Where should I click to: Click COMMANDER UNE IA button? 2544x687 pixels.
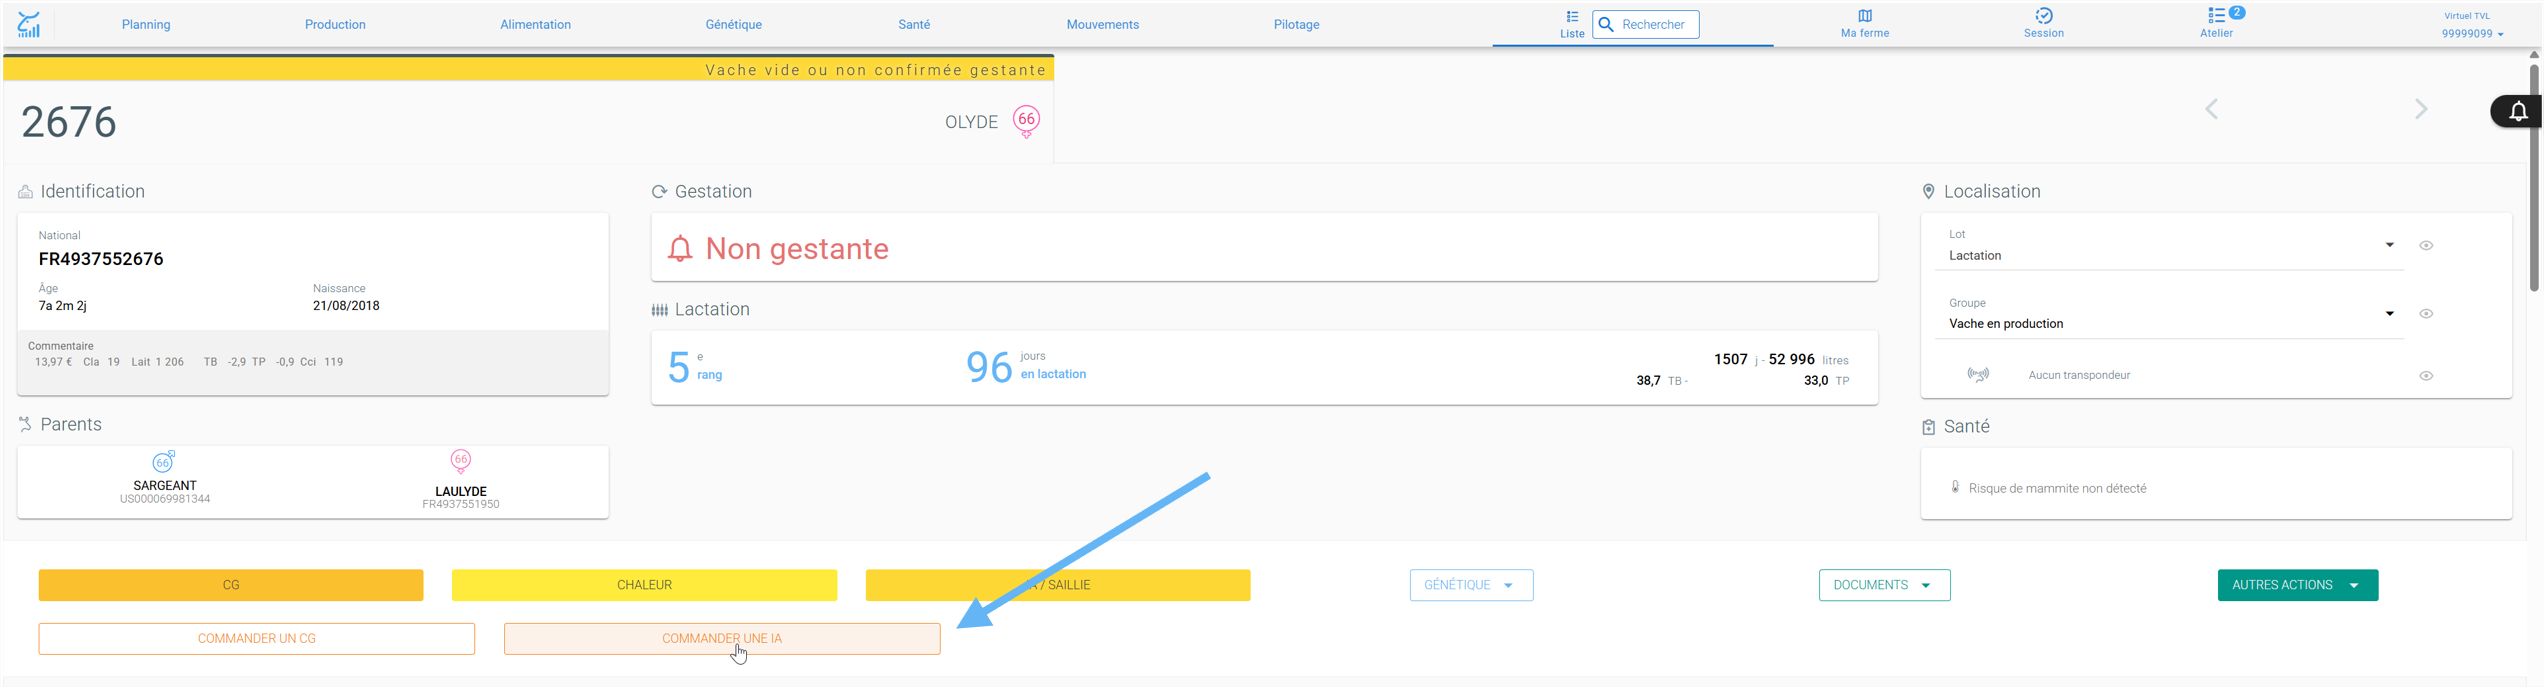pos(722,639)
